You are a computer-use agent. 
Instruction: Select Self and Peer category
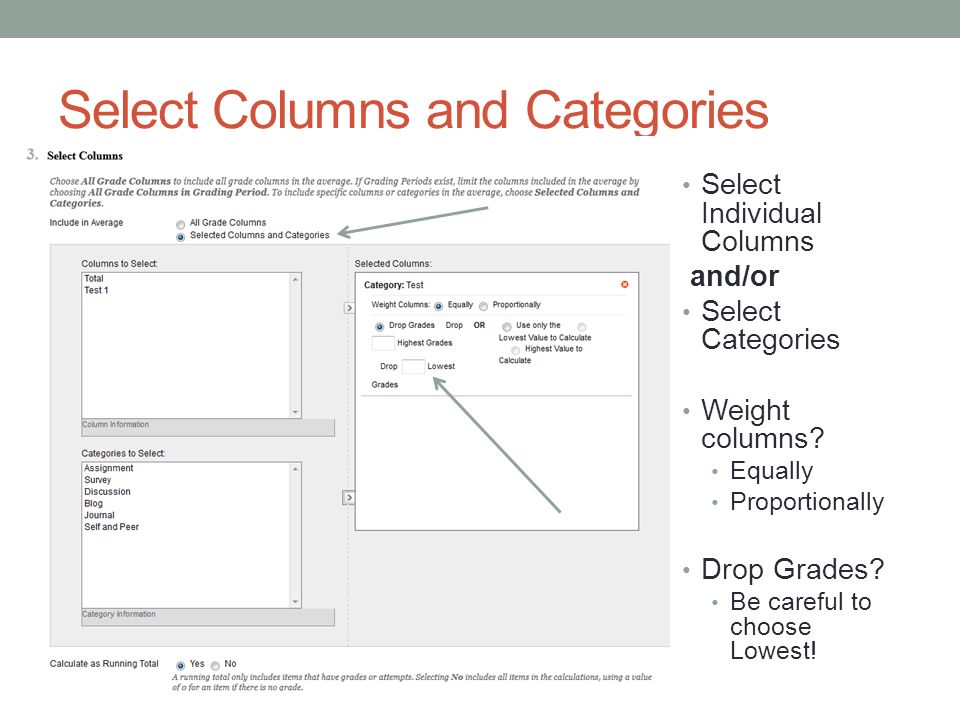click(111, 527)
